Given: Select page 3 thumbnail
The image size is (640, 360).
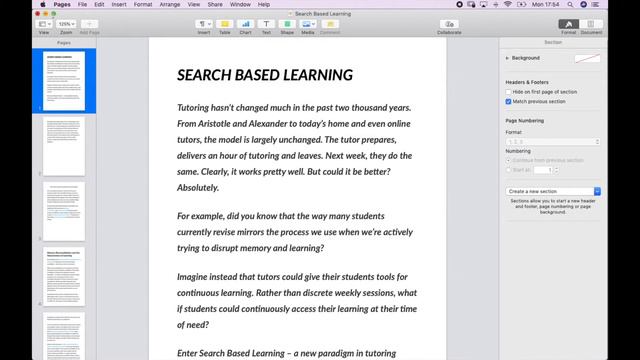Looking at the screenshot, I should pos(64,211).
